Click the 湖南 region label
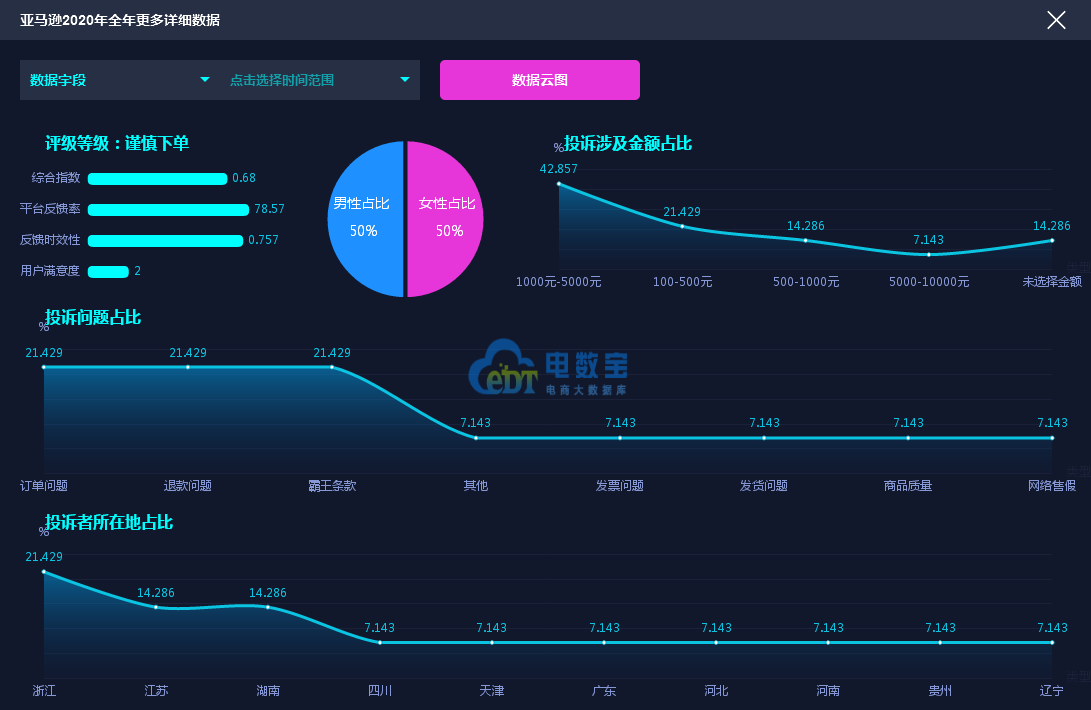This screenshot has width=1091, height=710. click(x=268, y=691)
